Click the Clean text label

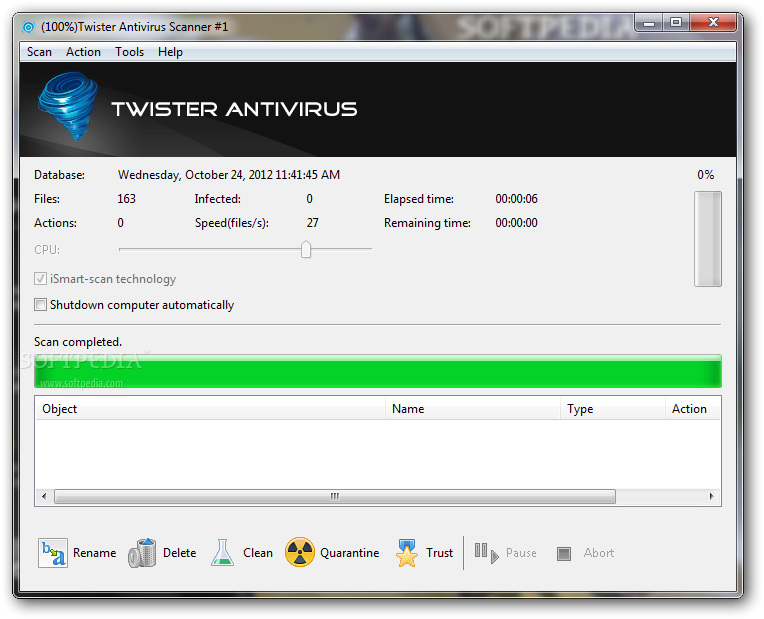[x=258, y=553]
